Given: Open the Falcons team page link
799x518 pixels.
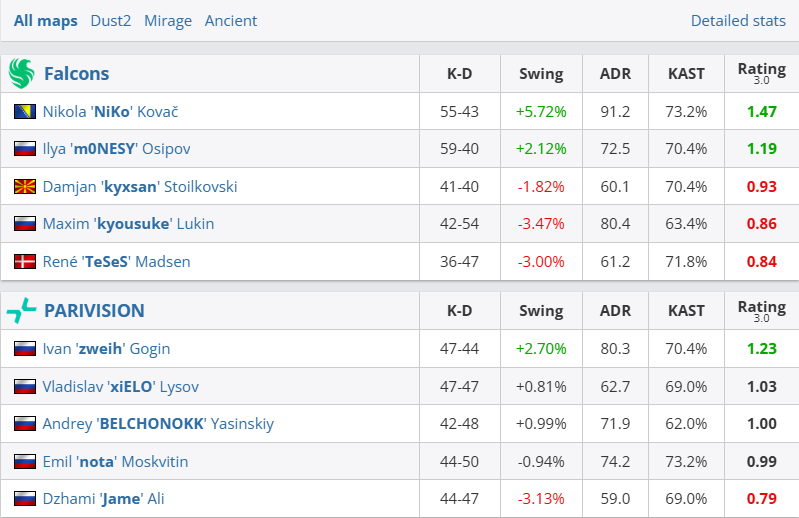Looking at the screenshot, I should point(77,74).
